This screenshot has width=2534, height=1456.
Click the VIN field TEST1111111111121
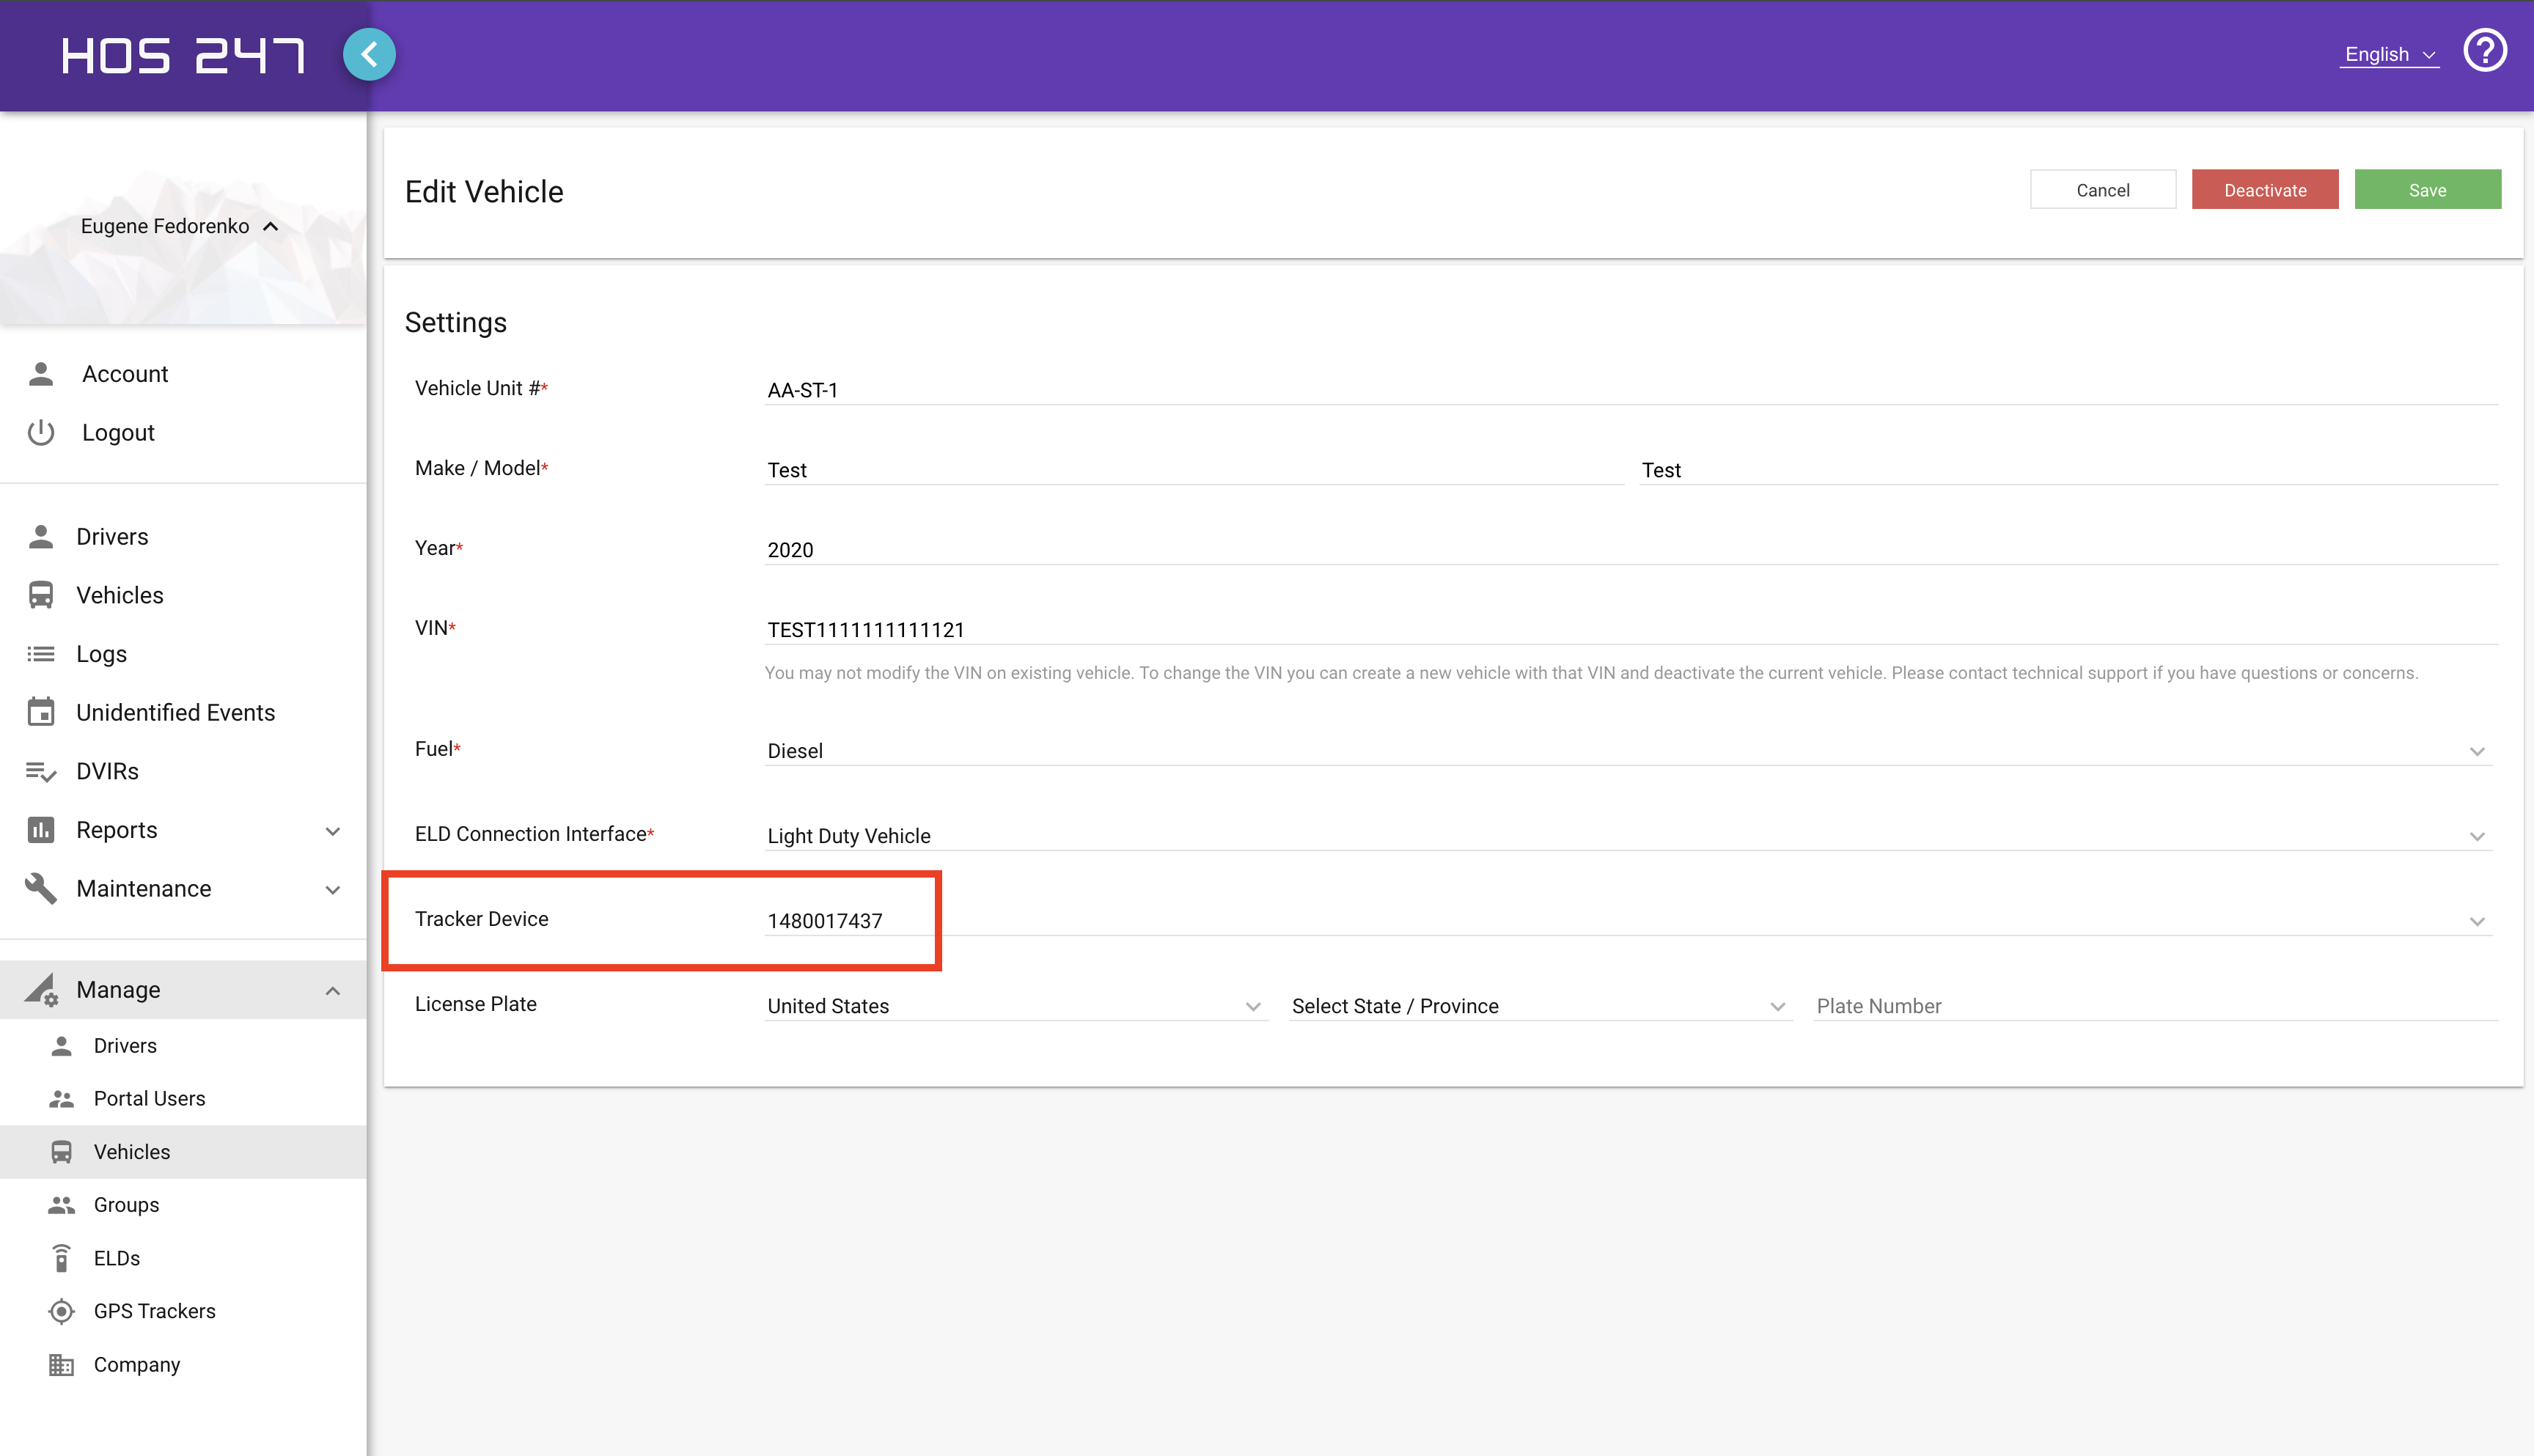1631,630
